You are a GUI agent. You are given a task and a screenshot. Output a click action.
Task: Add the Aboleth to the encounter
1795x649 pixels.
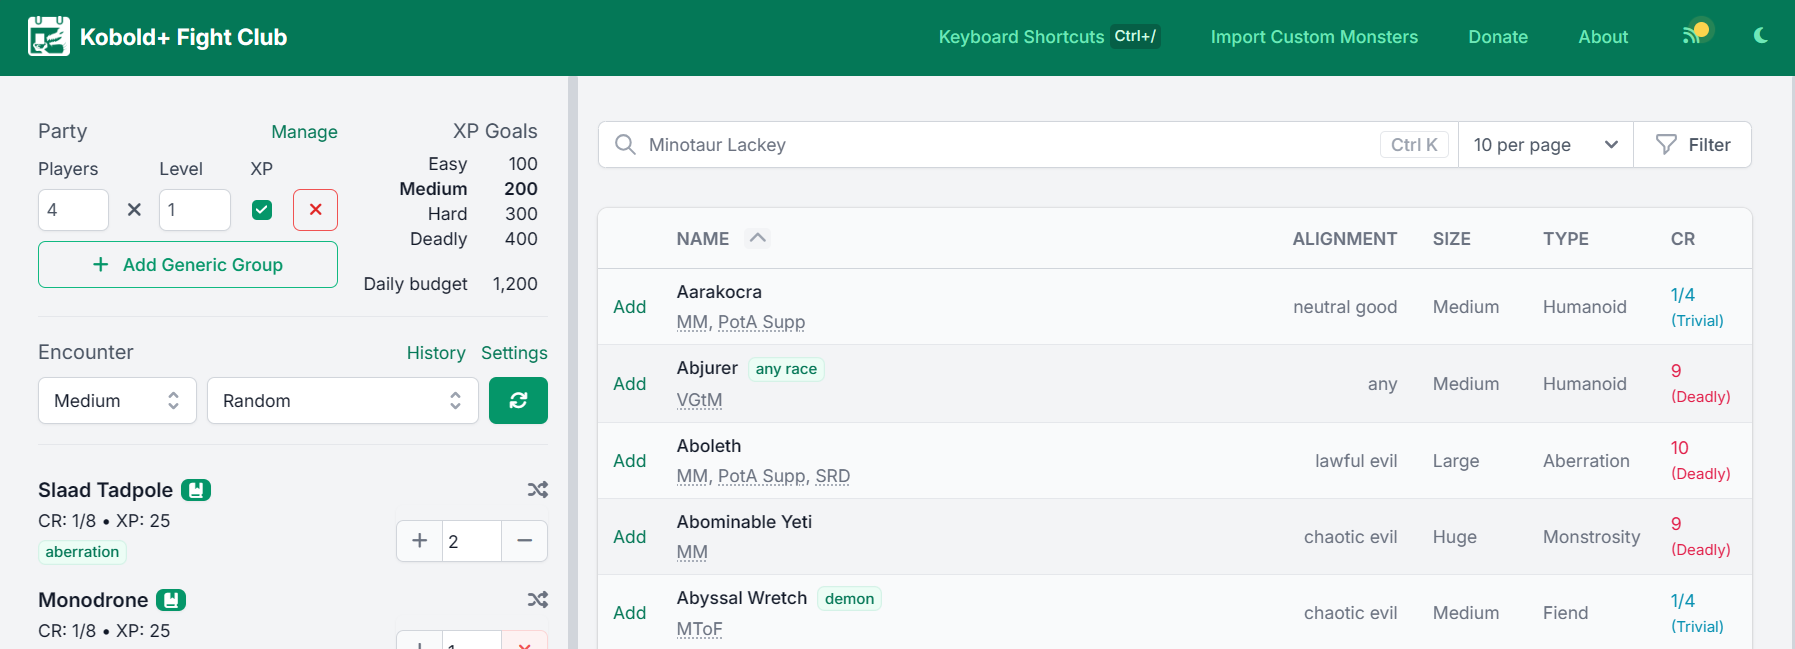(630, 461)
